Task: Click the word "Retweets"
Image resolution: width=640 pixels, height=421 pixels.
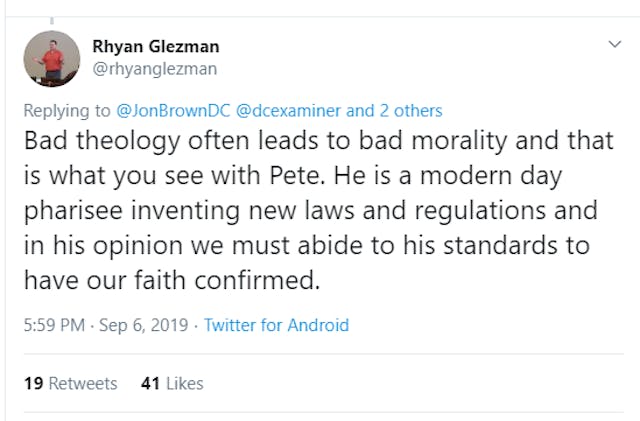Action: pos(82,383)
